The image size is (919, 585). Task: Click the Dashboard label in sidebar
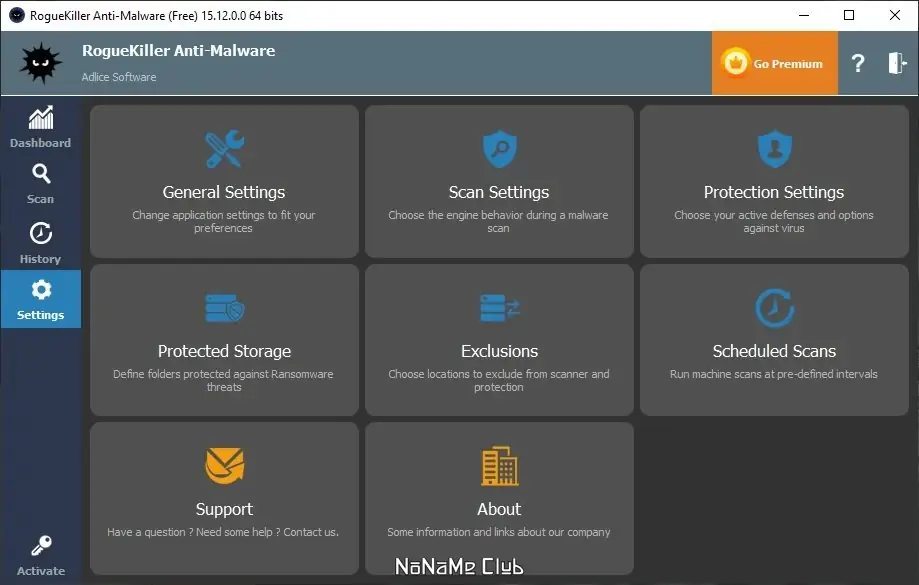[40, 143]
